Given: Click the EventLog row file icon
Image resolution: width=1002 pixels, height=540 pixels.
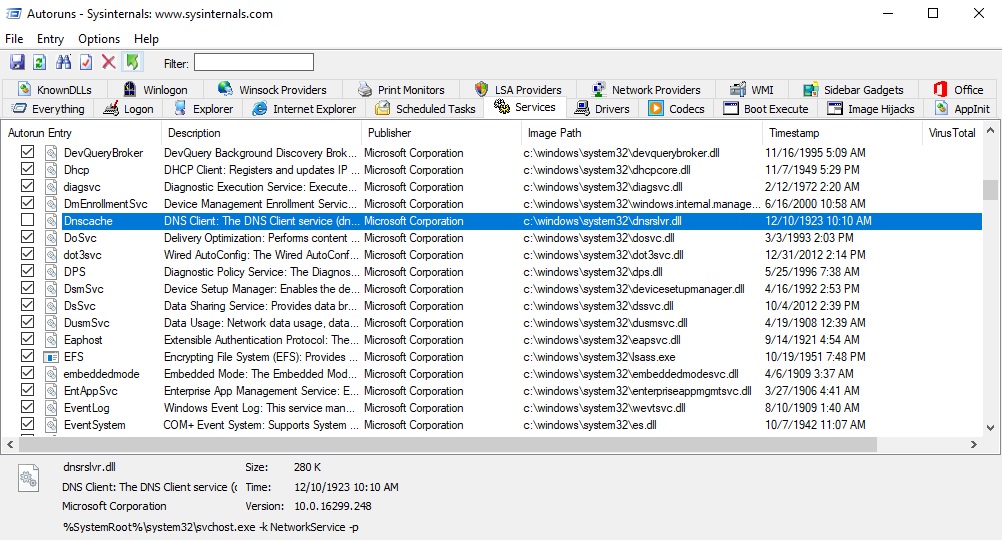Looking at the screenshot, I should pos(51,408).
